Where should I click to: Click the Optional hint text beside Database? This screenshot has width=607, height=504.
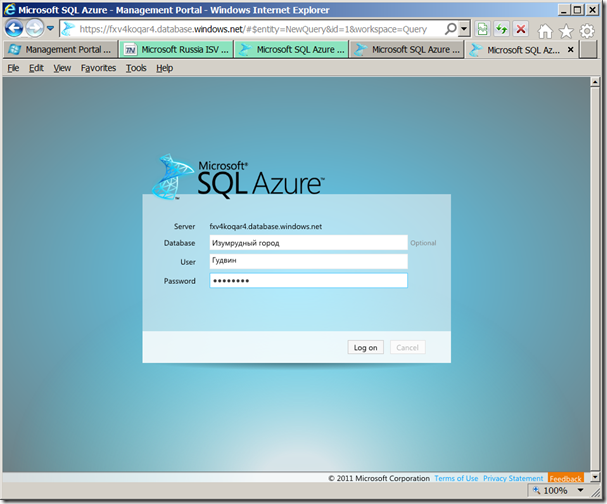pos(423,243)
